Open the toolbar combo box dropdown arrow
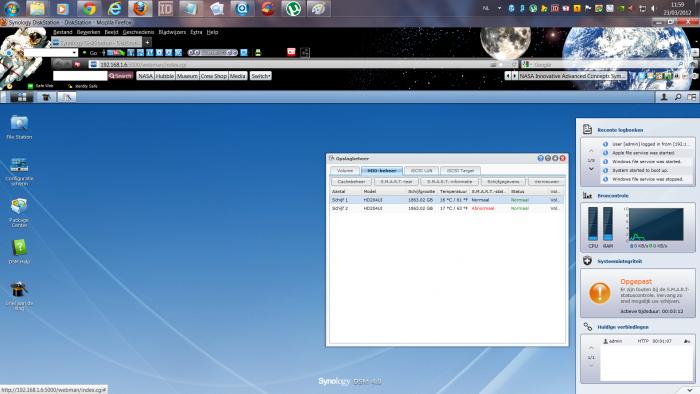Image resolution: width=700 pixels, height=394 pixels. coord(74,53)
